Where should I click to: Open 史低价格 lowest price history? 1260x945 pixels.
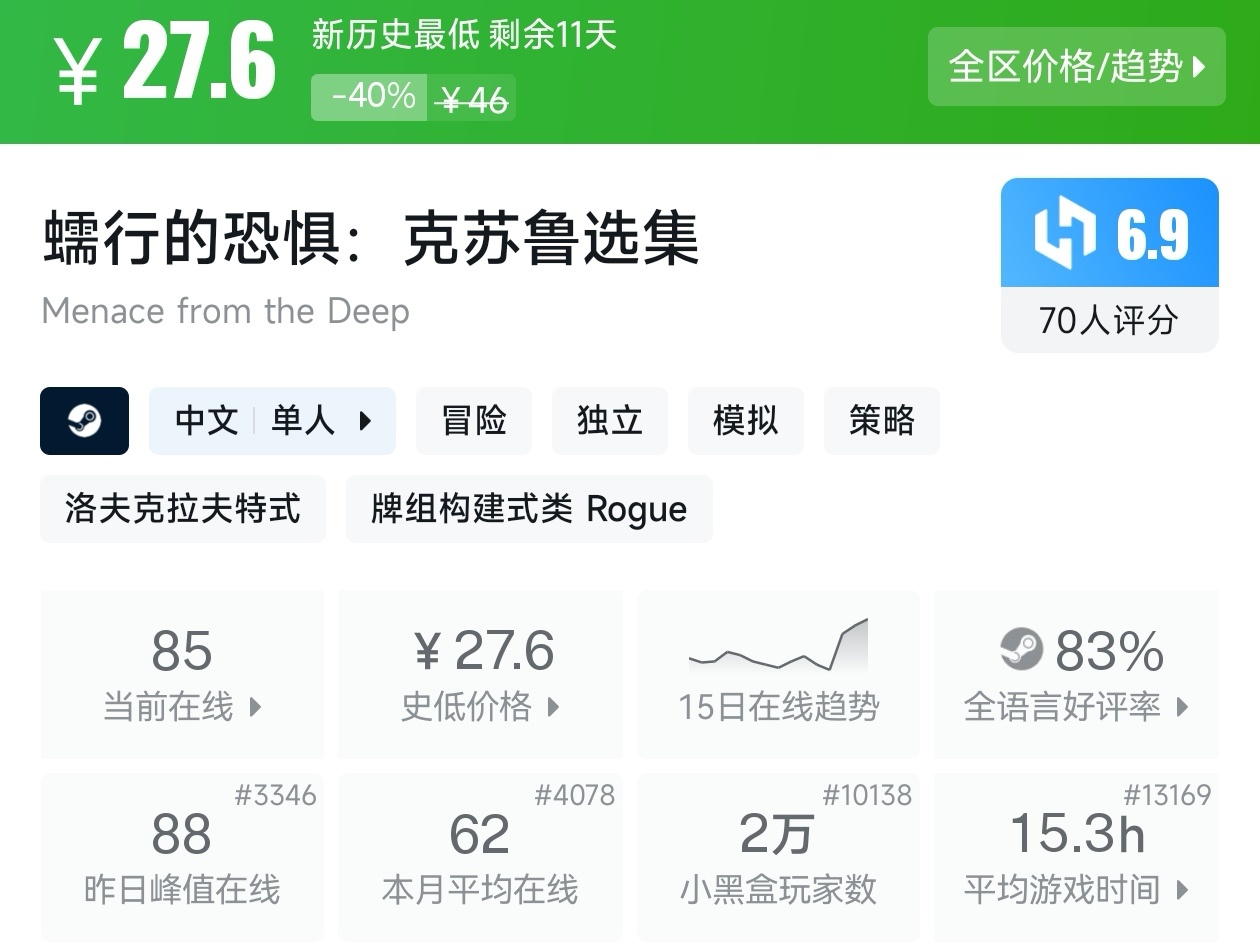[481, 674]
